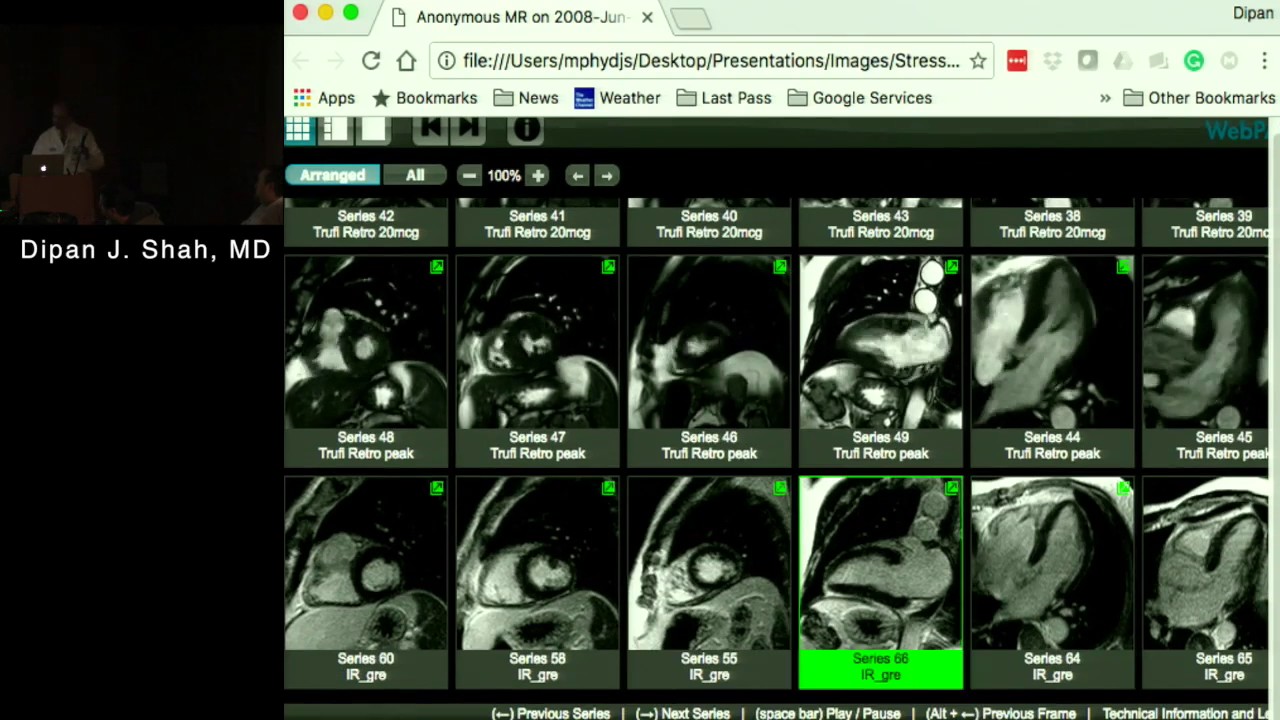Open the Other Bookmarks folder
The width and height of the screenshot is (1280, 720).
1199,98
